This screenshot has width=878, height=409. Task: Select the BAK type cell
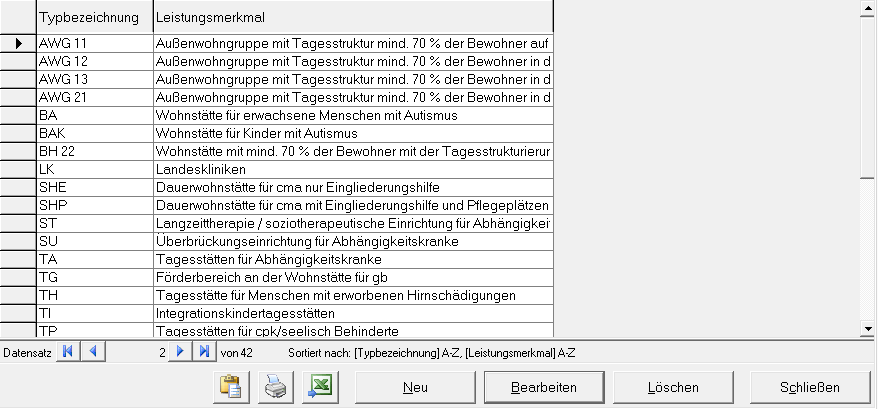coord(94,134)
